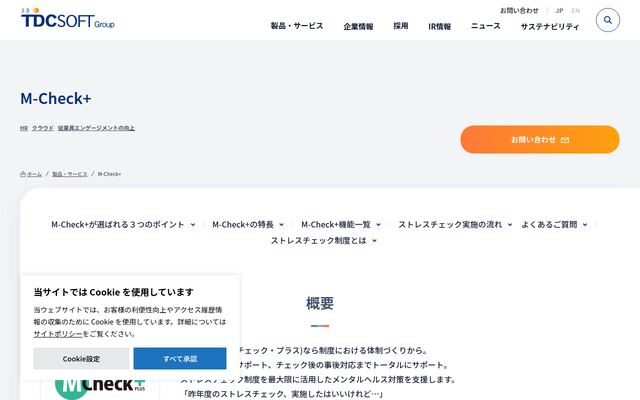Image resolution: width=640 pixels, height=400 pixels.
Task: Go to 製品・サービス in the breadcrumb
Action: coord(70,174)
